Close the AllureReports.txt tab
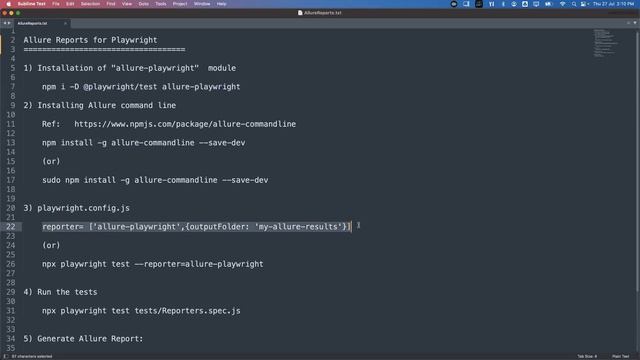The height and width of the screenshot is (360, 640). (65, 23)
